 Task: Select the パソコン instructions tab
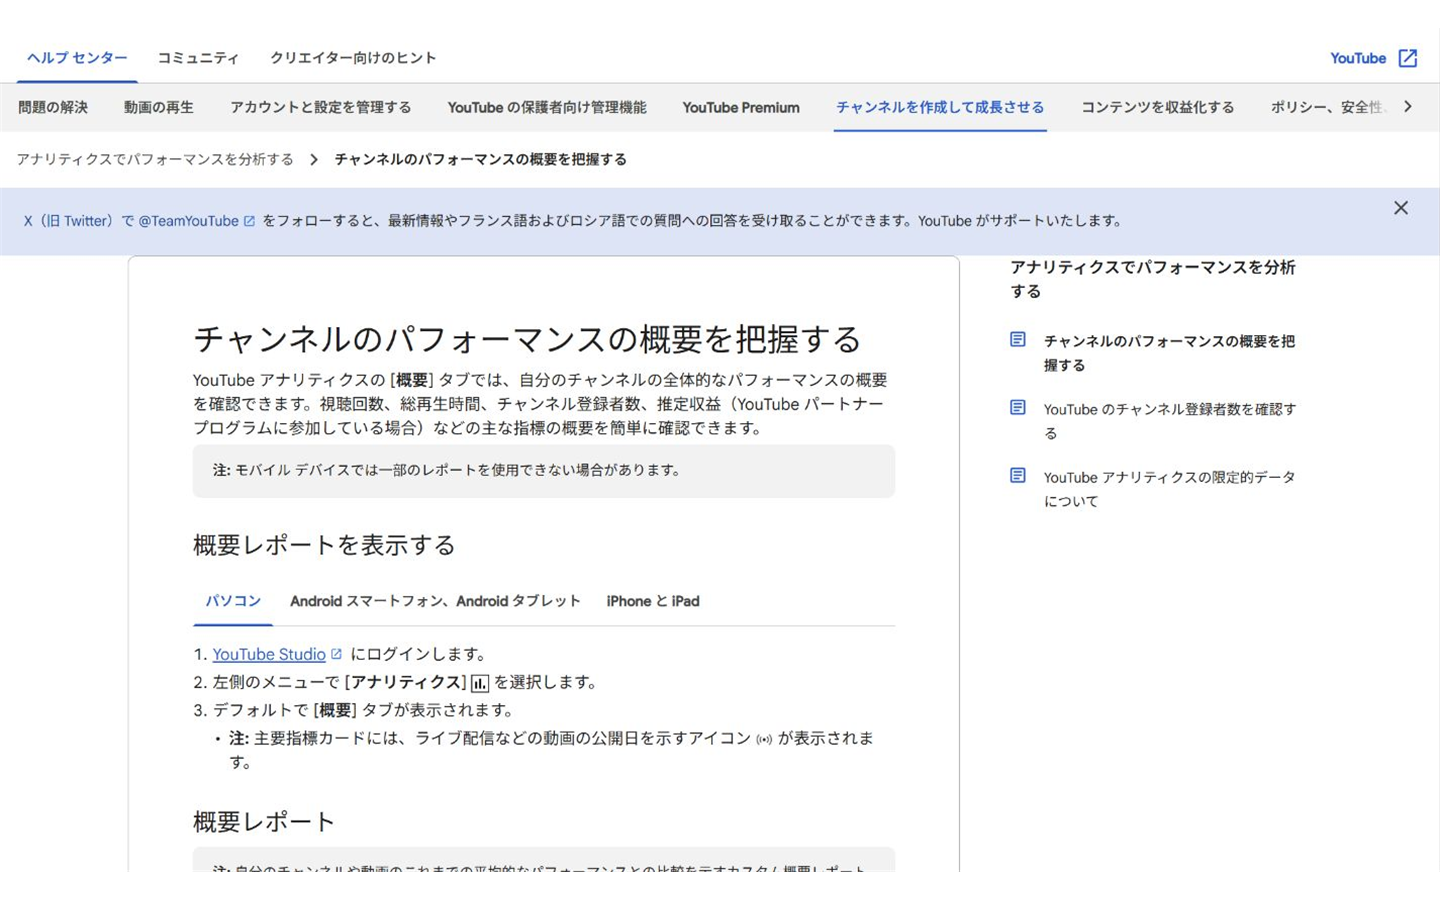(x=233, y=601)
